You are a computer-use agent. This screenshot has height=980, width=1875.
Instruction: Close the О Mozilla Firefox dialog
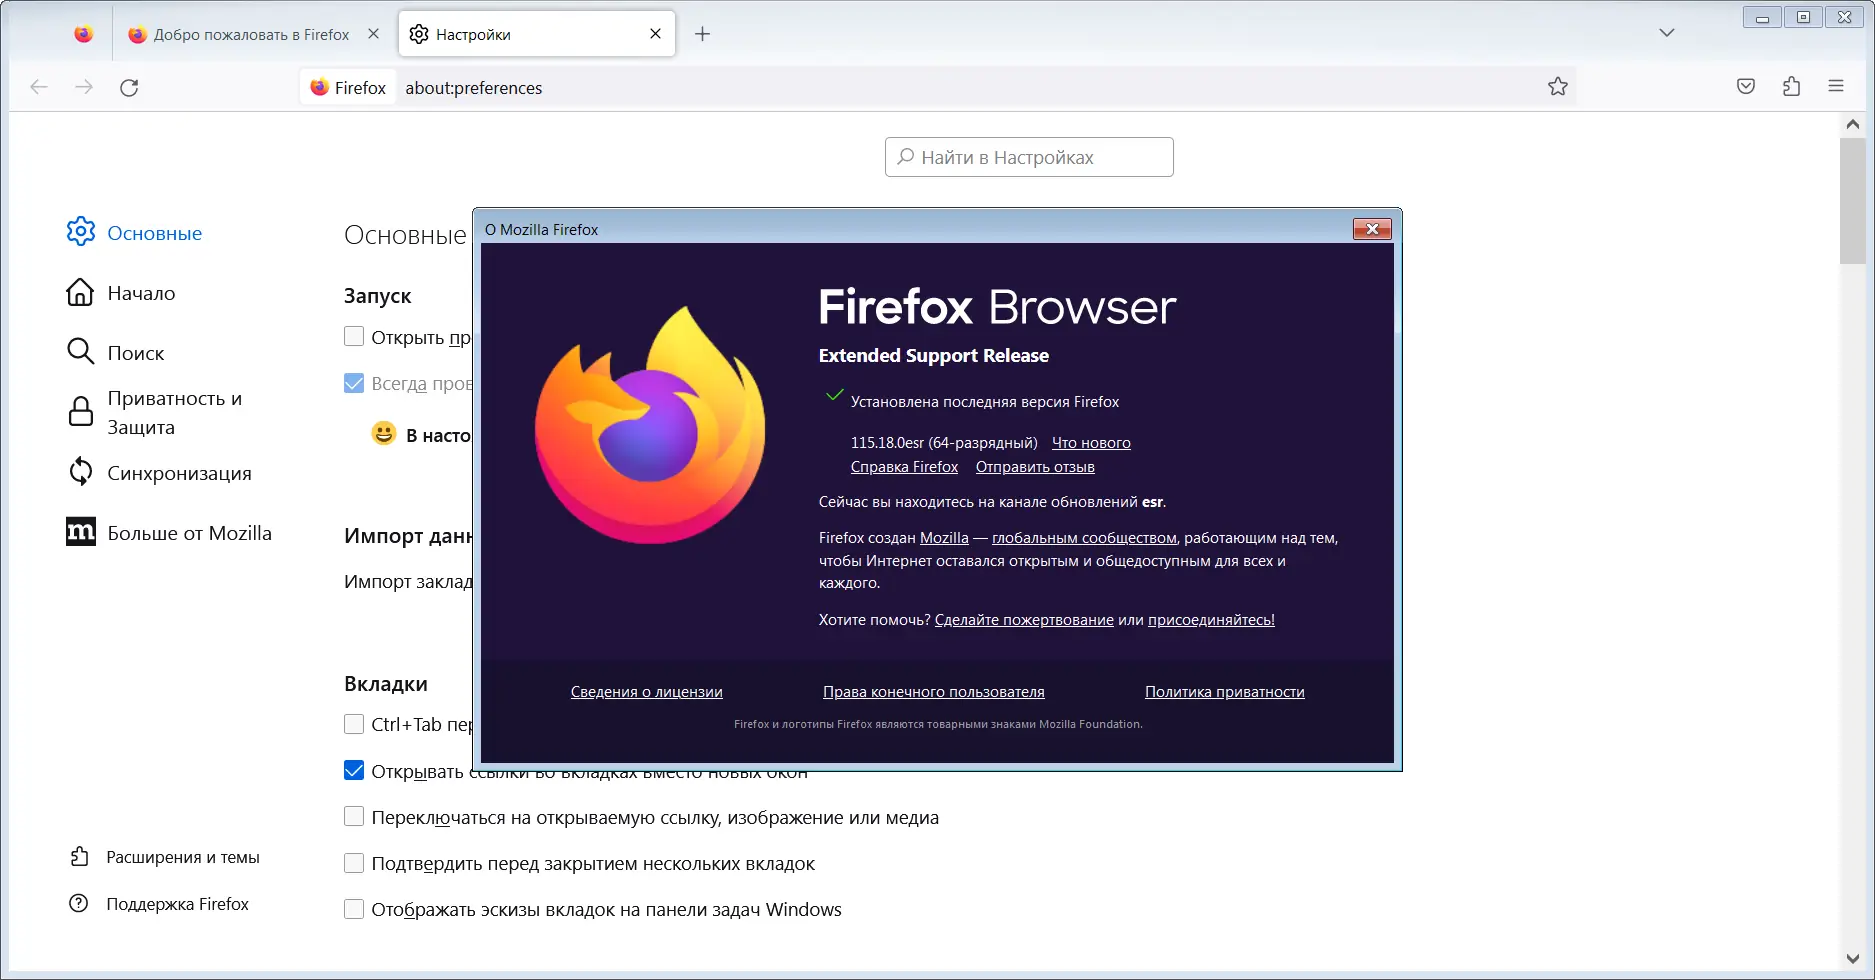pyautogui.click(x=1372, y=229)
